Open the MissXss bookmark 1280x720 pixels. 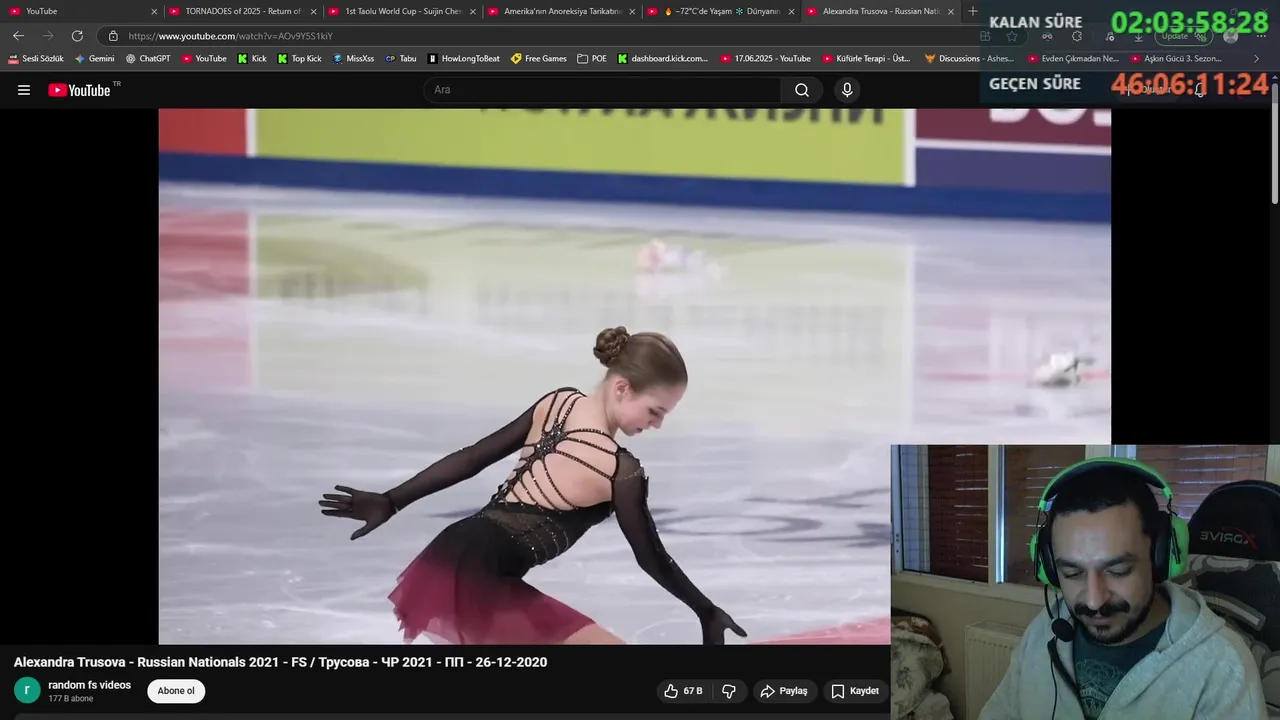(353, 59)
